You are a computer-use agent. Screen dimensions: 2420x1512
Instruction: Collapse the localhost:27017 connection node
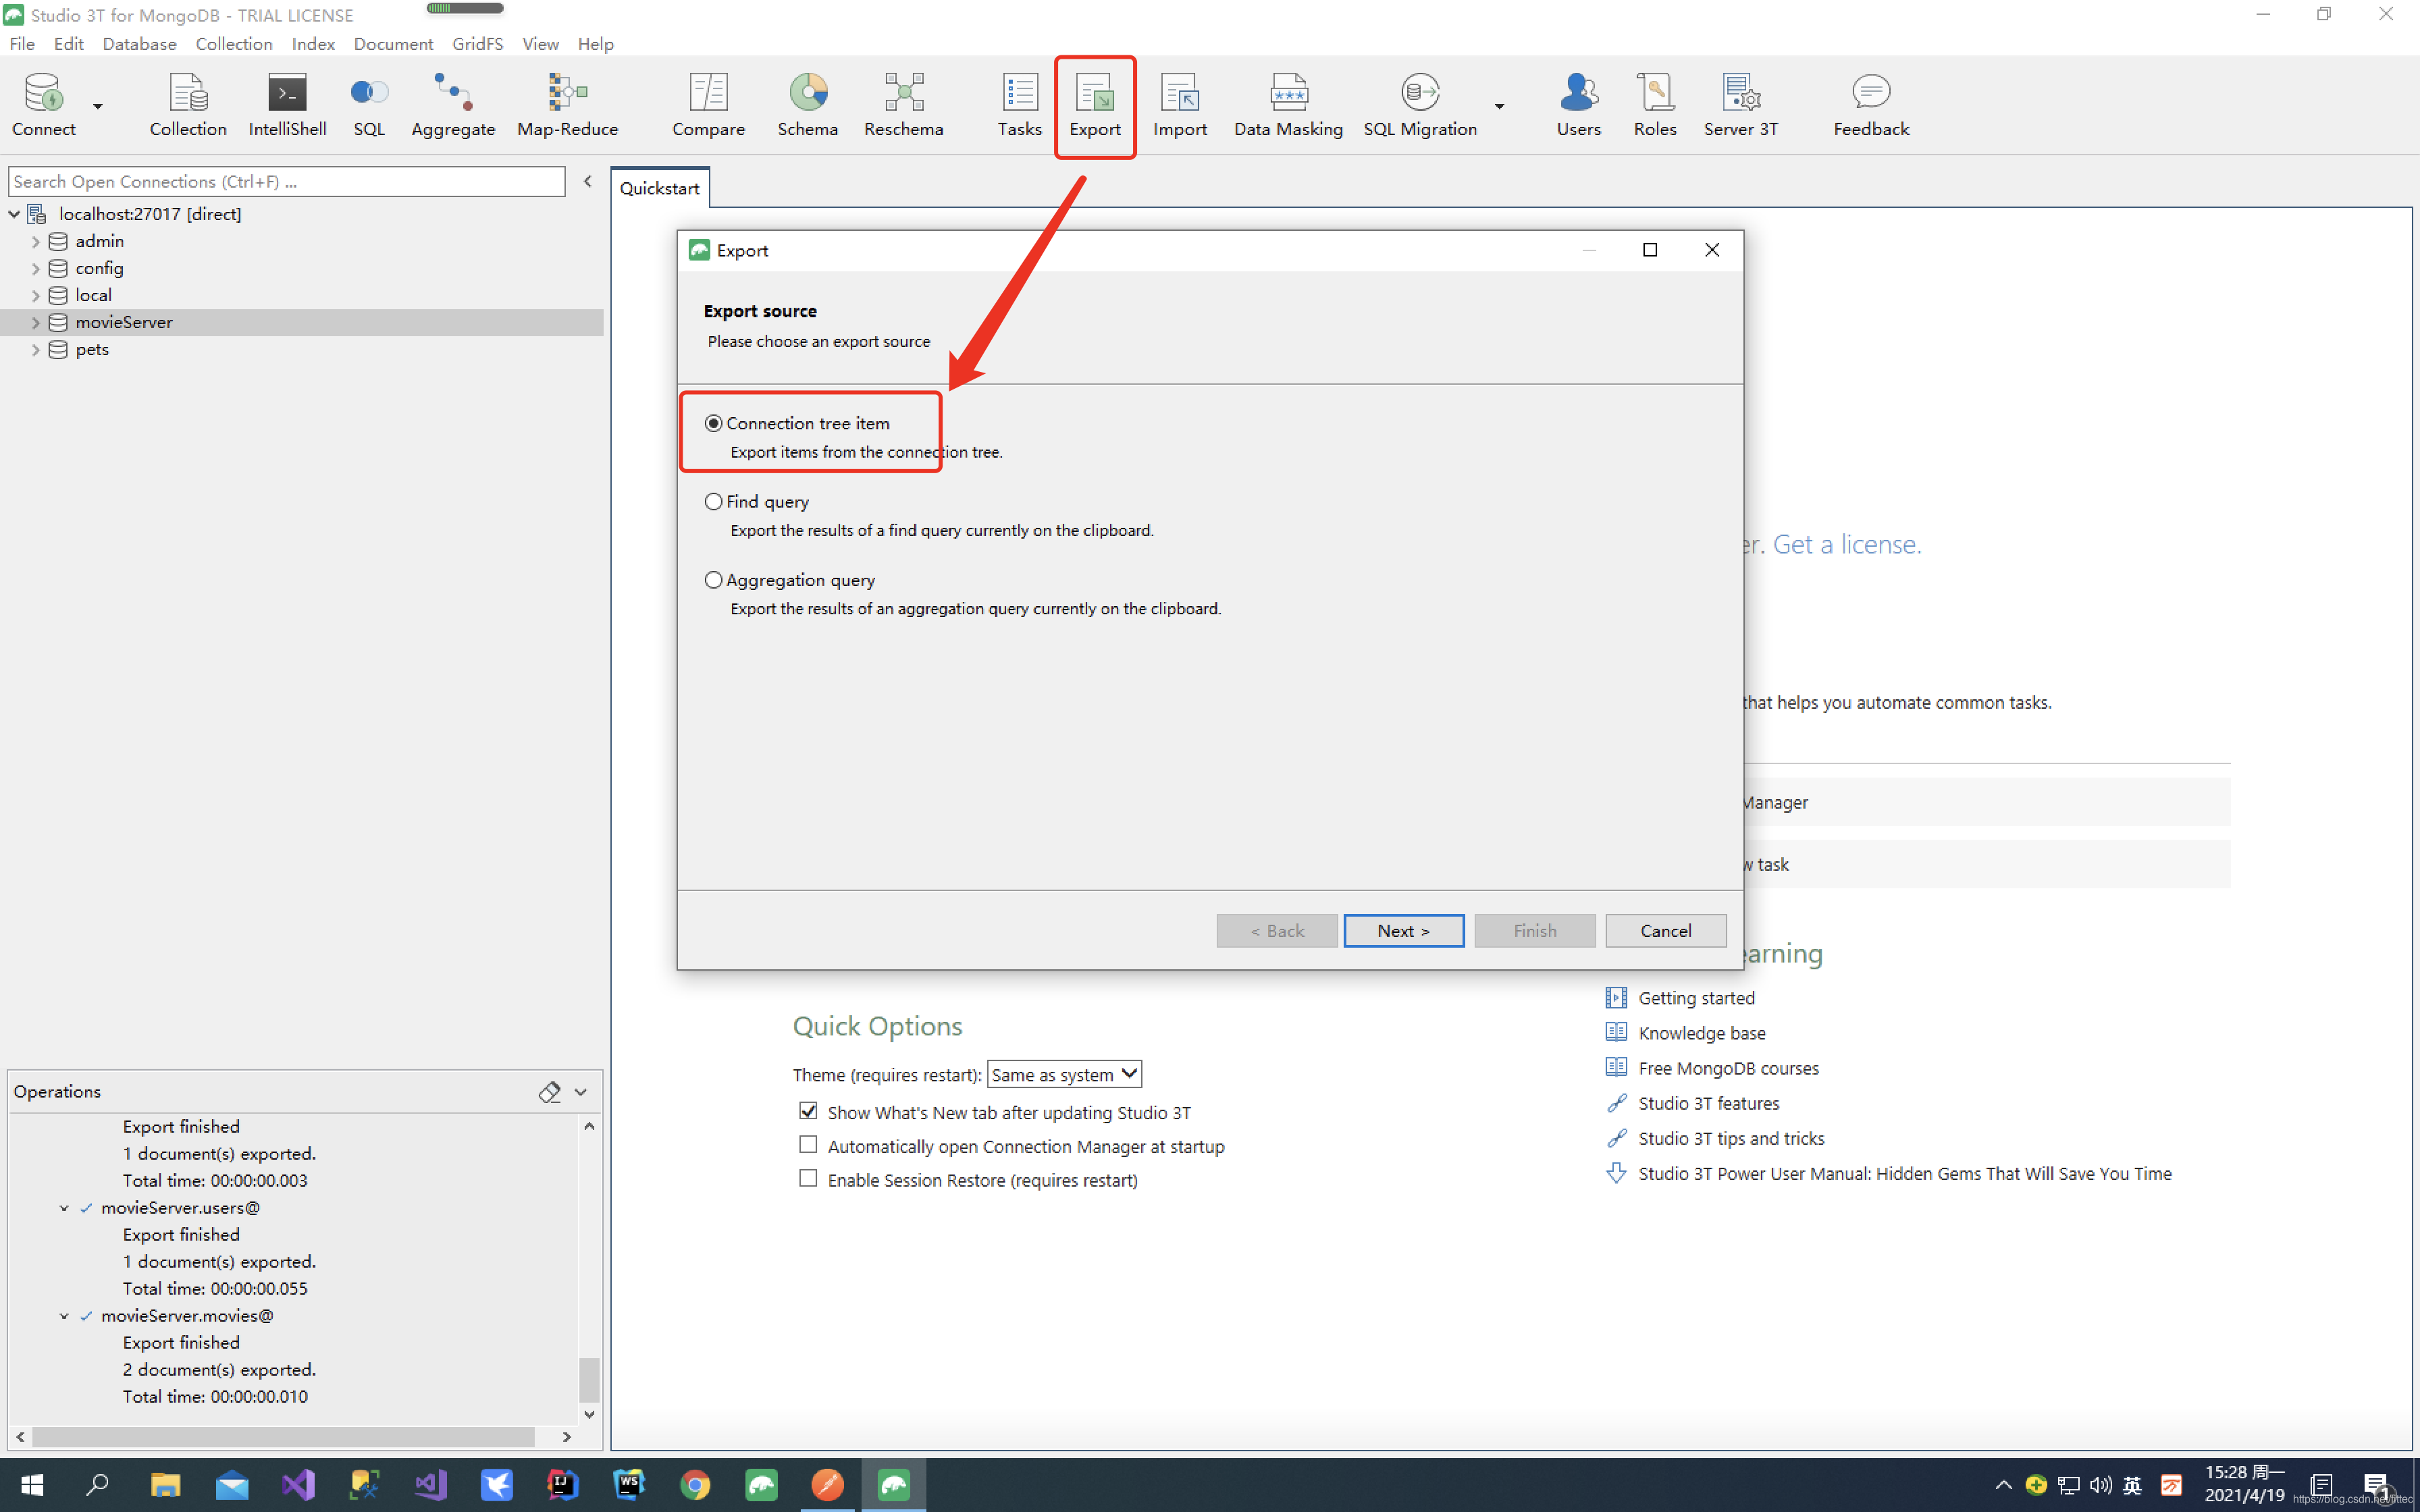15,214
